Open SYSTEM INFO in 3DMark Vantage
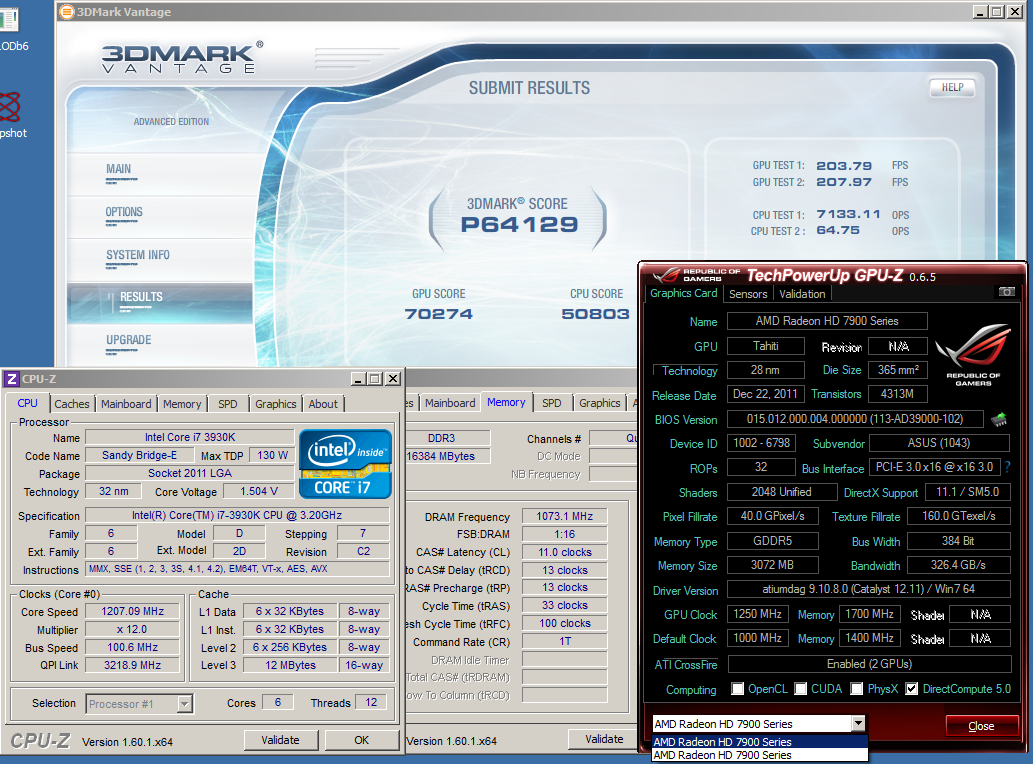The image size is (1033, 764). tap(138, 255)
